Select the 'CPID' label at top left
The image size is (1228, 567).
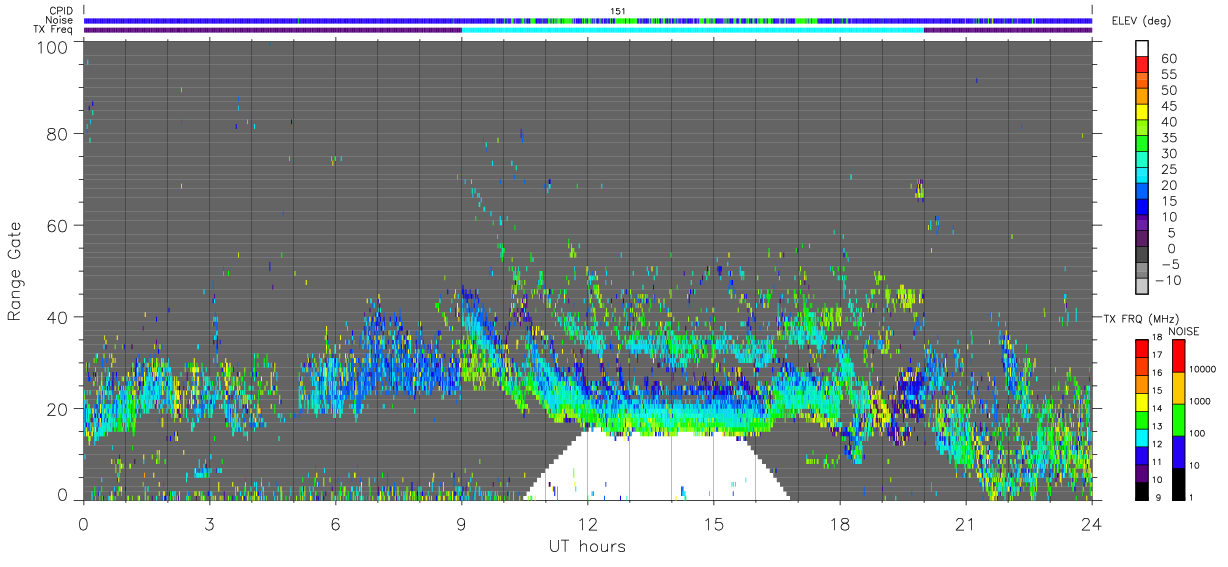(60, 11)
